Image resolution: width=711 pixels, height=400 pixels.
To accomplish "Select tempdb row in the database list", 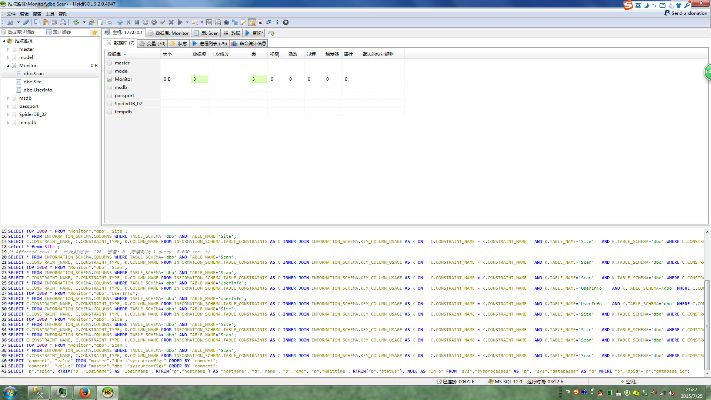I will coord(123,111).
